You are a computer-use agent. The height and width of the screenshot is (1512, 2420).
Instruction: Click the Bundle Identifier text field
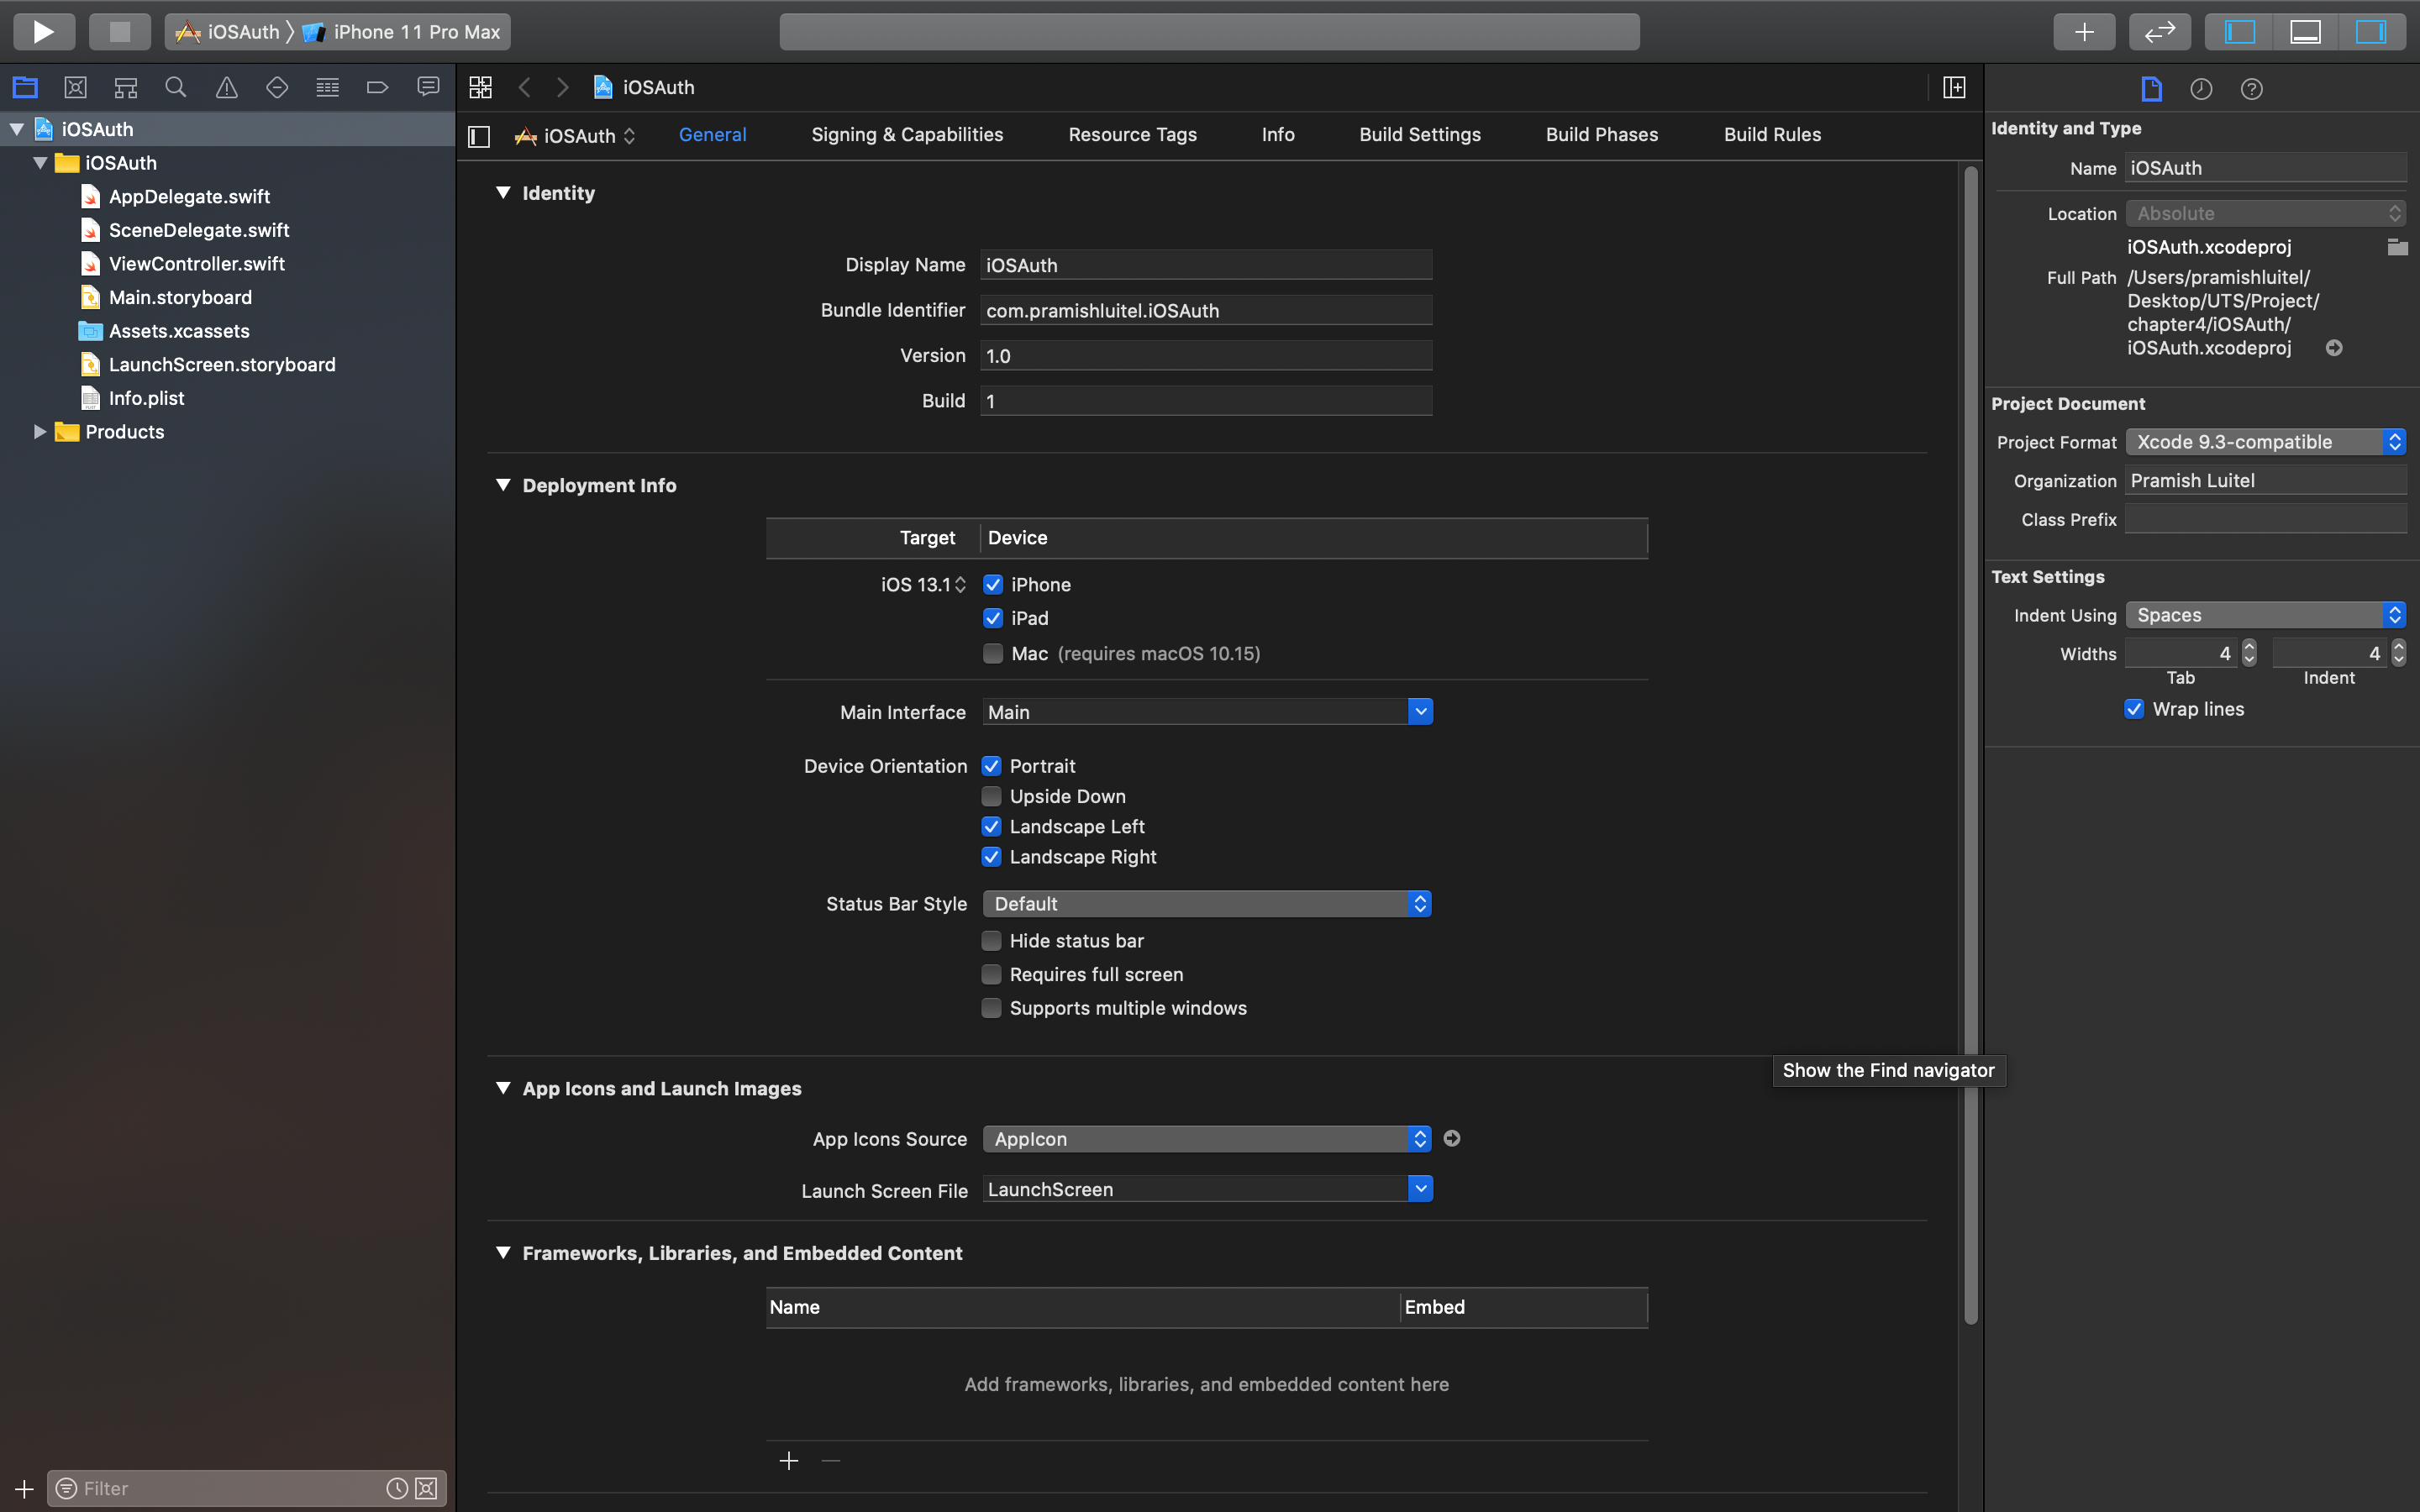(1205, 310)
